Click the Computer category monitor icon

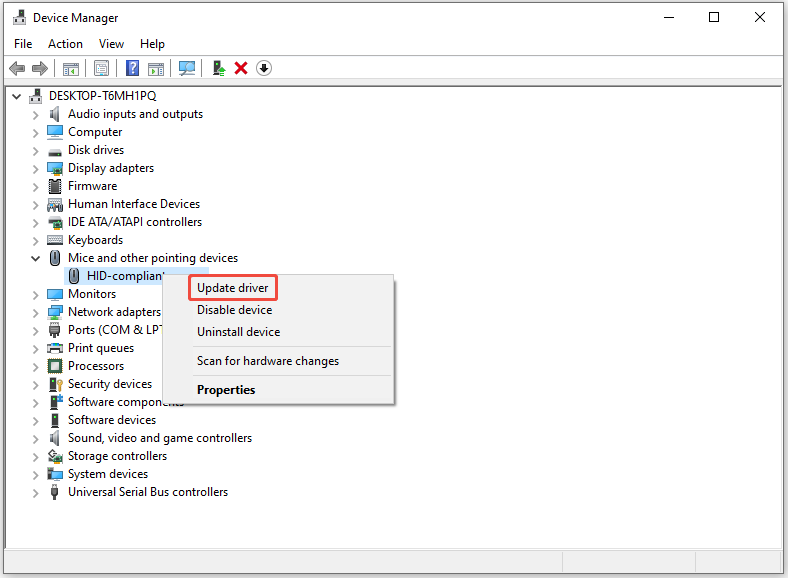coord(55,132)
